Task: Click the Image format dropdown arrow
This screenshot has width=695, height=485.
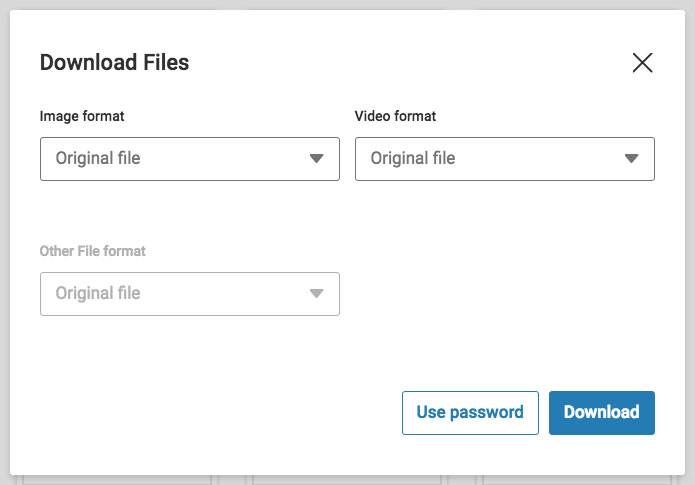Action: point(316,158)
